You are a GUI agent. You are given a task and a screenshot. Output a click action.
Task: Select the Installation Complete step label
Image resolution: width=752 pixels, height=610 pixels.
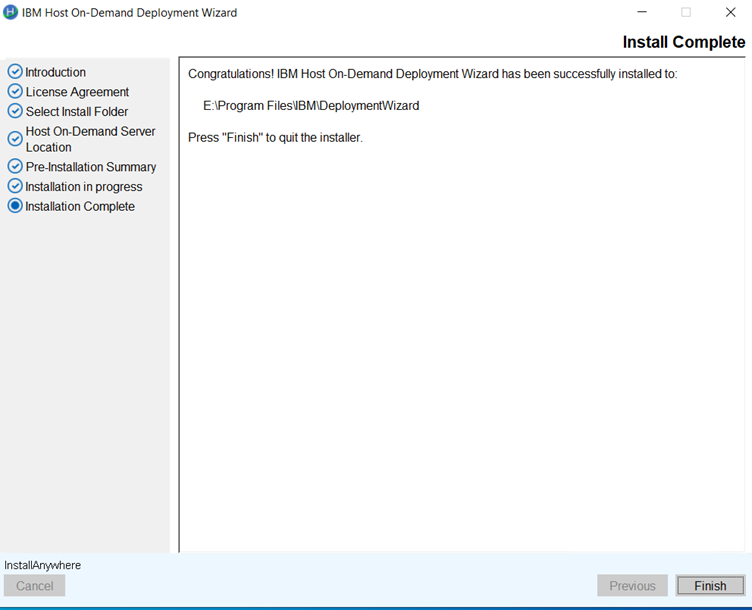[x=80, y=207]
